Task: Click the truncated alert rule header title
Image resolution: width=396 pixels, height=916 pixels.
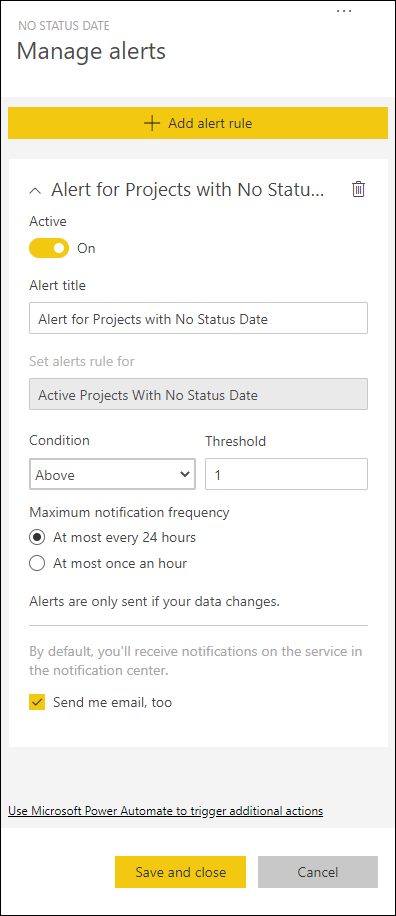Action: tap(187, 189)
